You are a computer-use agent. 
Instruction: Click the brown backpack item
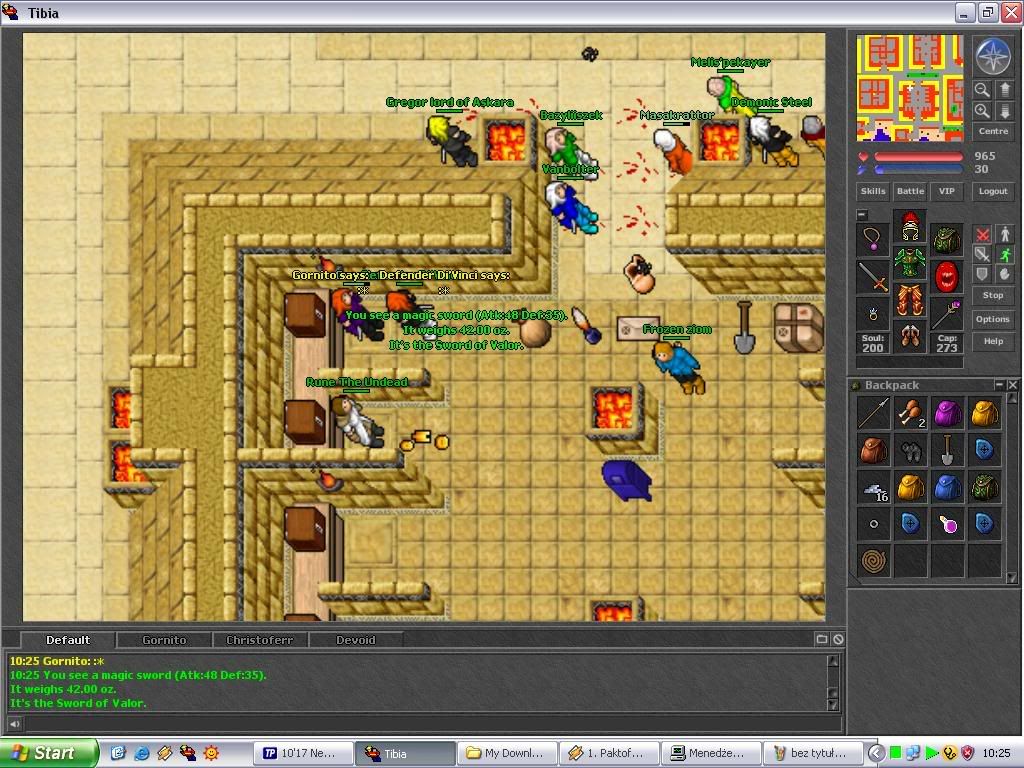873,450
